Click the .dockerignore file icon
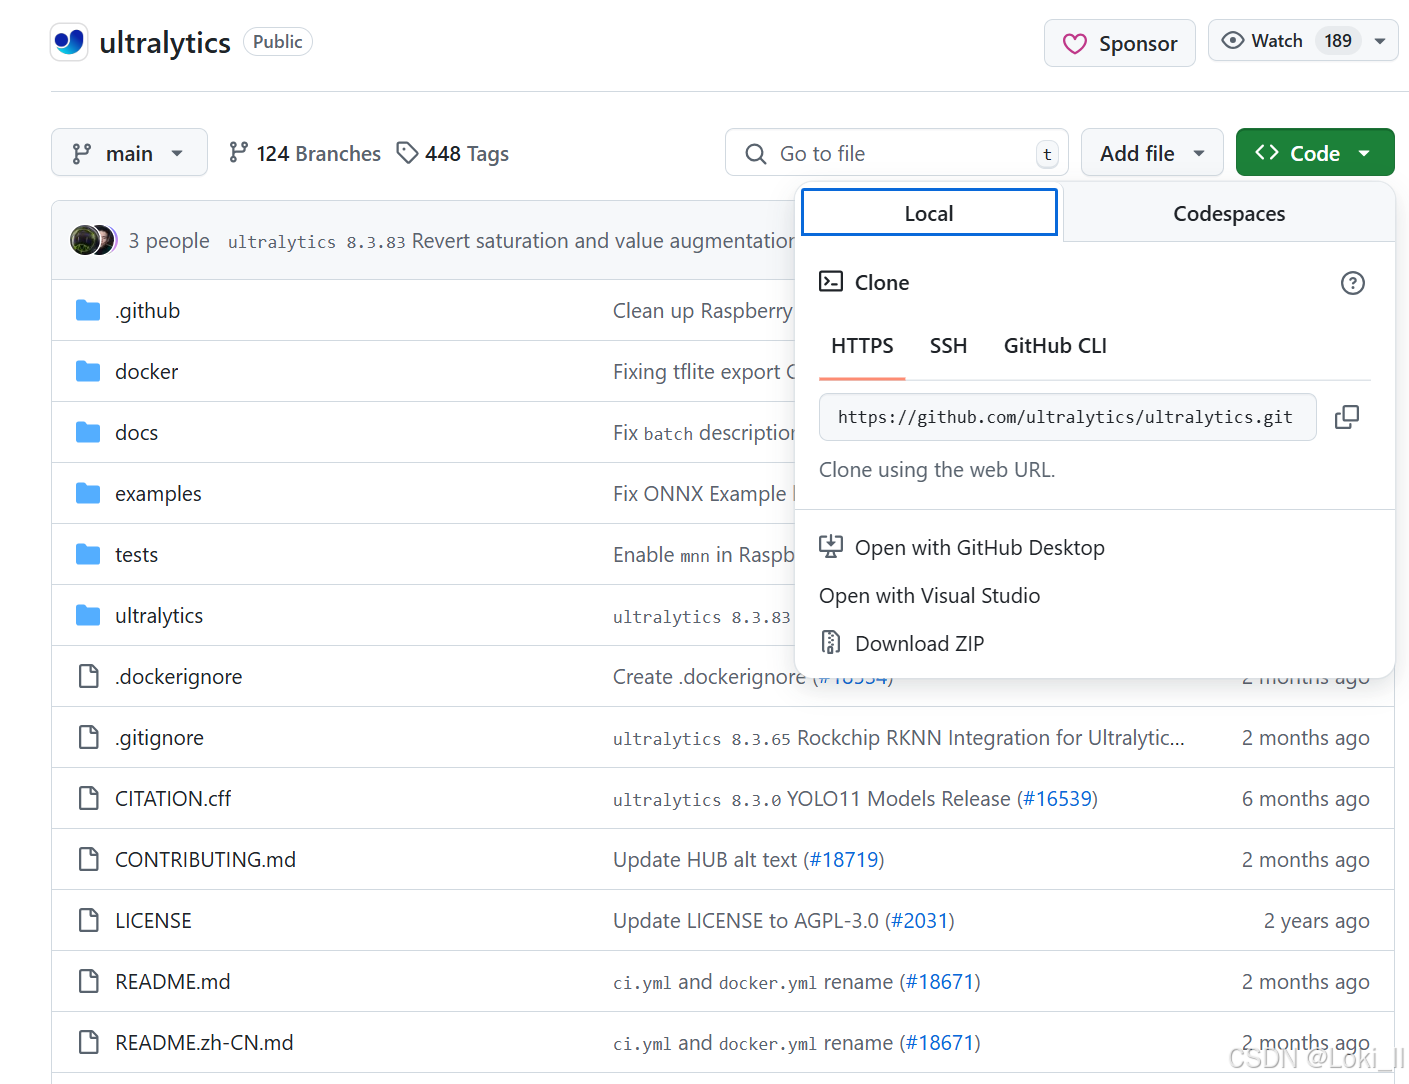Screen dimensions: 1409x1084 tap(89, 676)
